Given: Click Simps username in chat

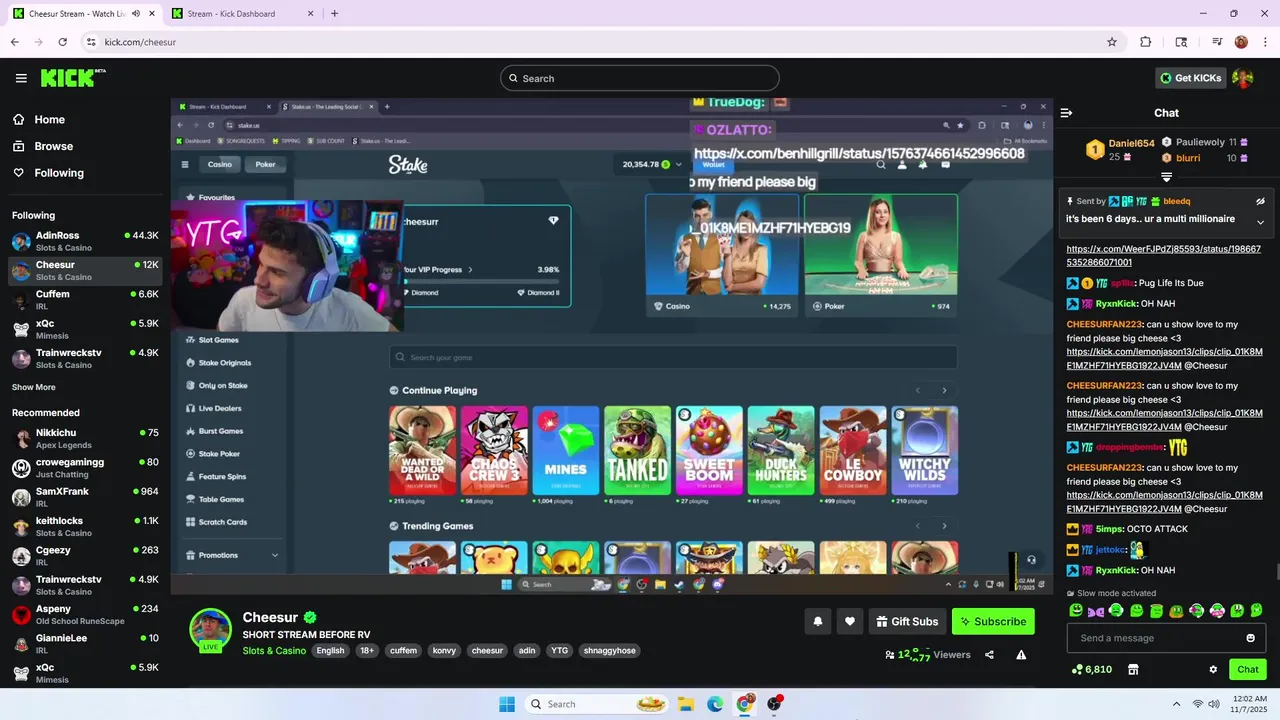Looking at the screenshot, I should pos(1109,529).
